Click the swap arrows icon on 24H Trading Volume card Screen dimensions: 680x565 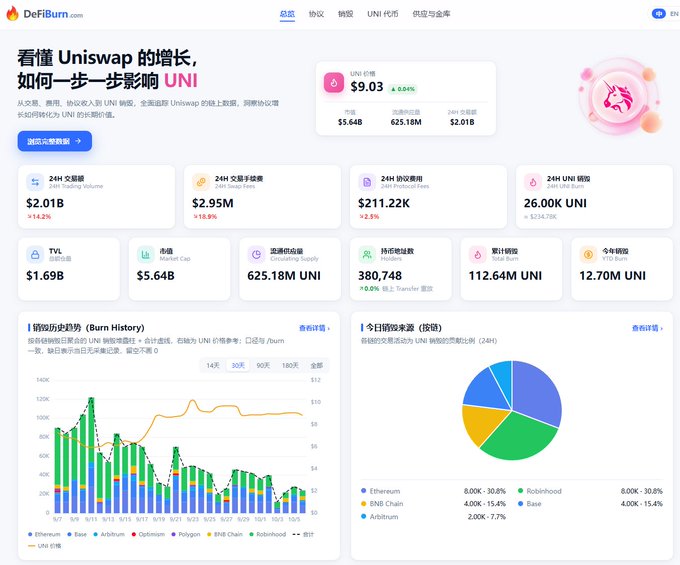pyautogui.click(x=35, y=182)
